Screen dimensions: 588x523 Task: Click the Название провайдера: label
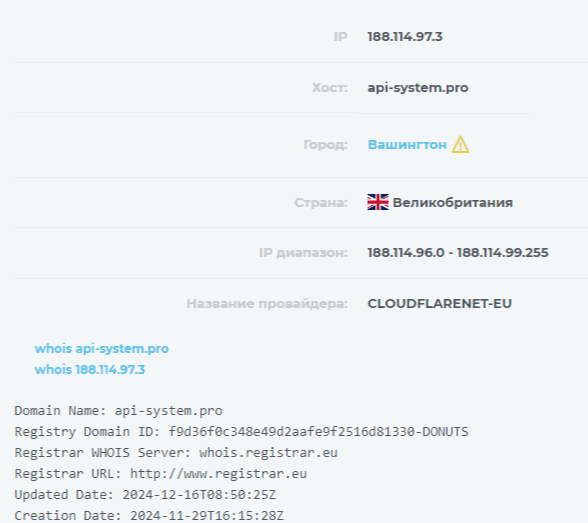[x=267, y=303]
